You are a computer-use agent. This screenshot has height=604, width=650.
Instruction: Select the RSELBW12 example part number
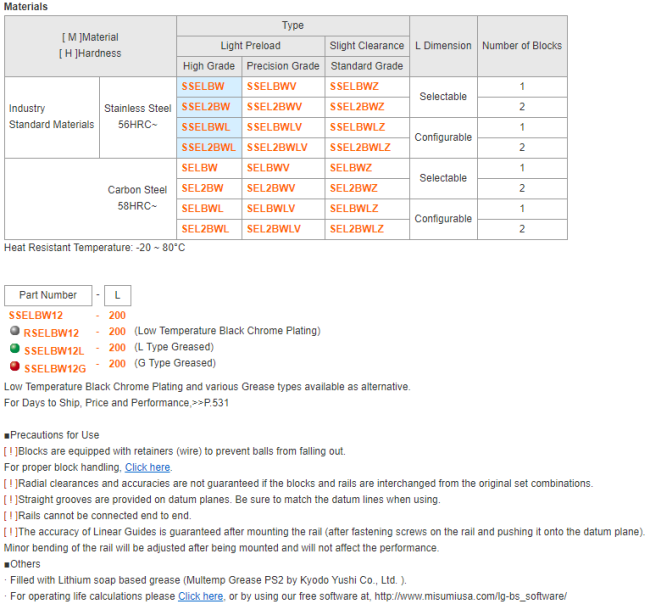(x=51, y=332)
